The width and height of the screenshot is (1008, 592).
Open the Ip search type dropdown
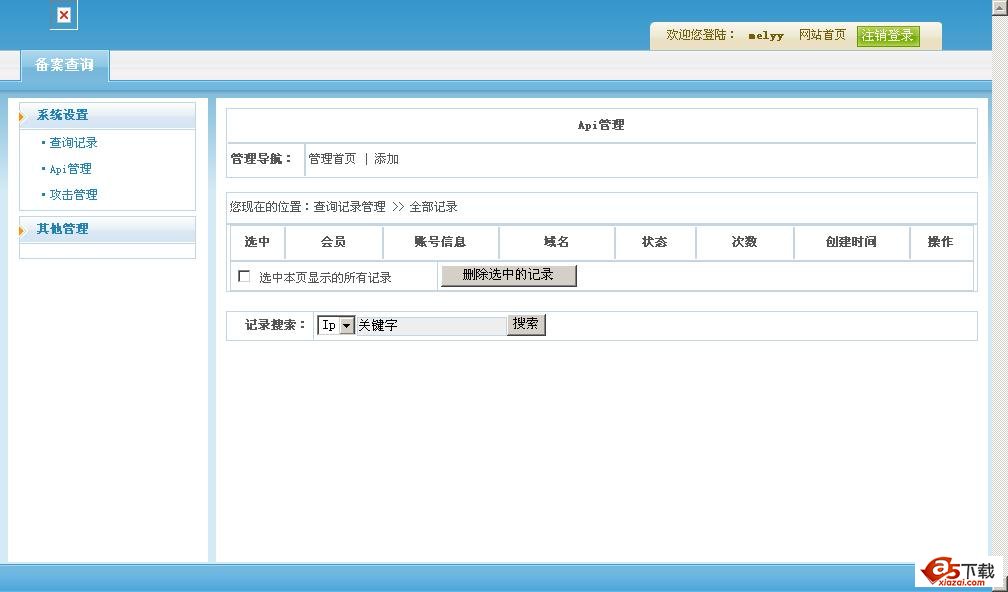coord(346,326)
